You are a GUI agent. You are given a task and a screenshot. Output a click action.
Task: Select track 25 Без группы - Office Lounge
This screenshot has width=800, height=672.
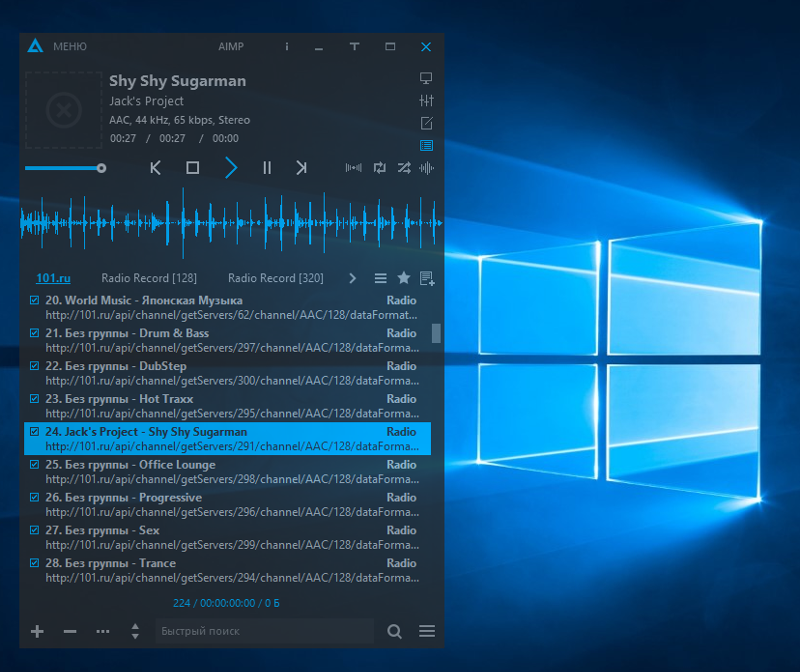[x=228, y=471]
